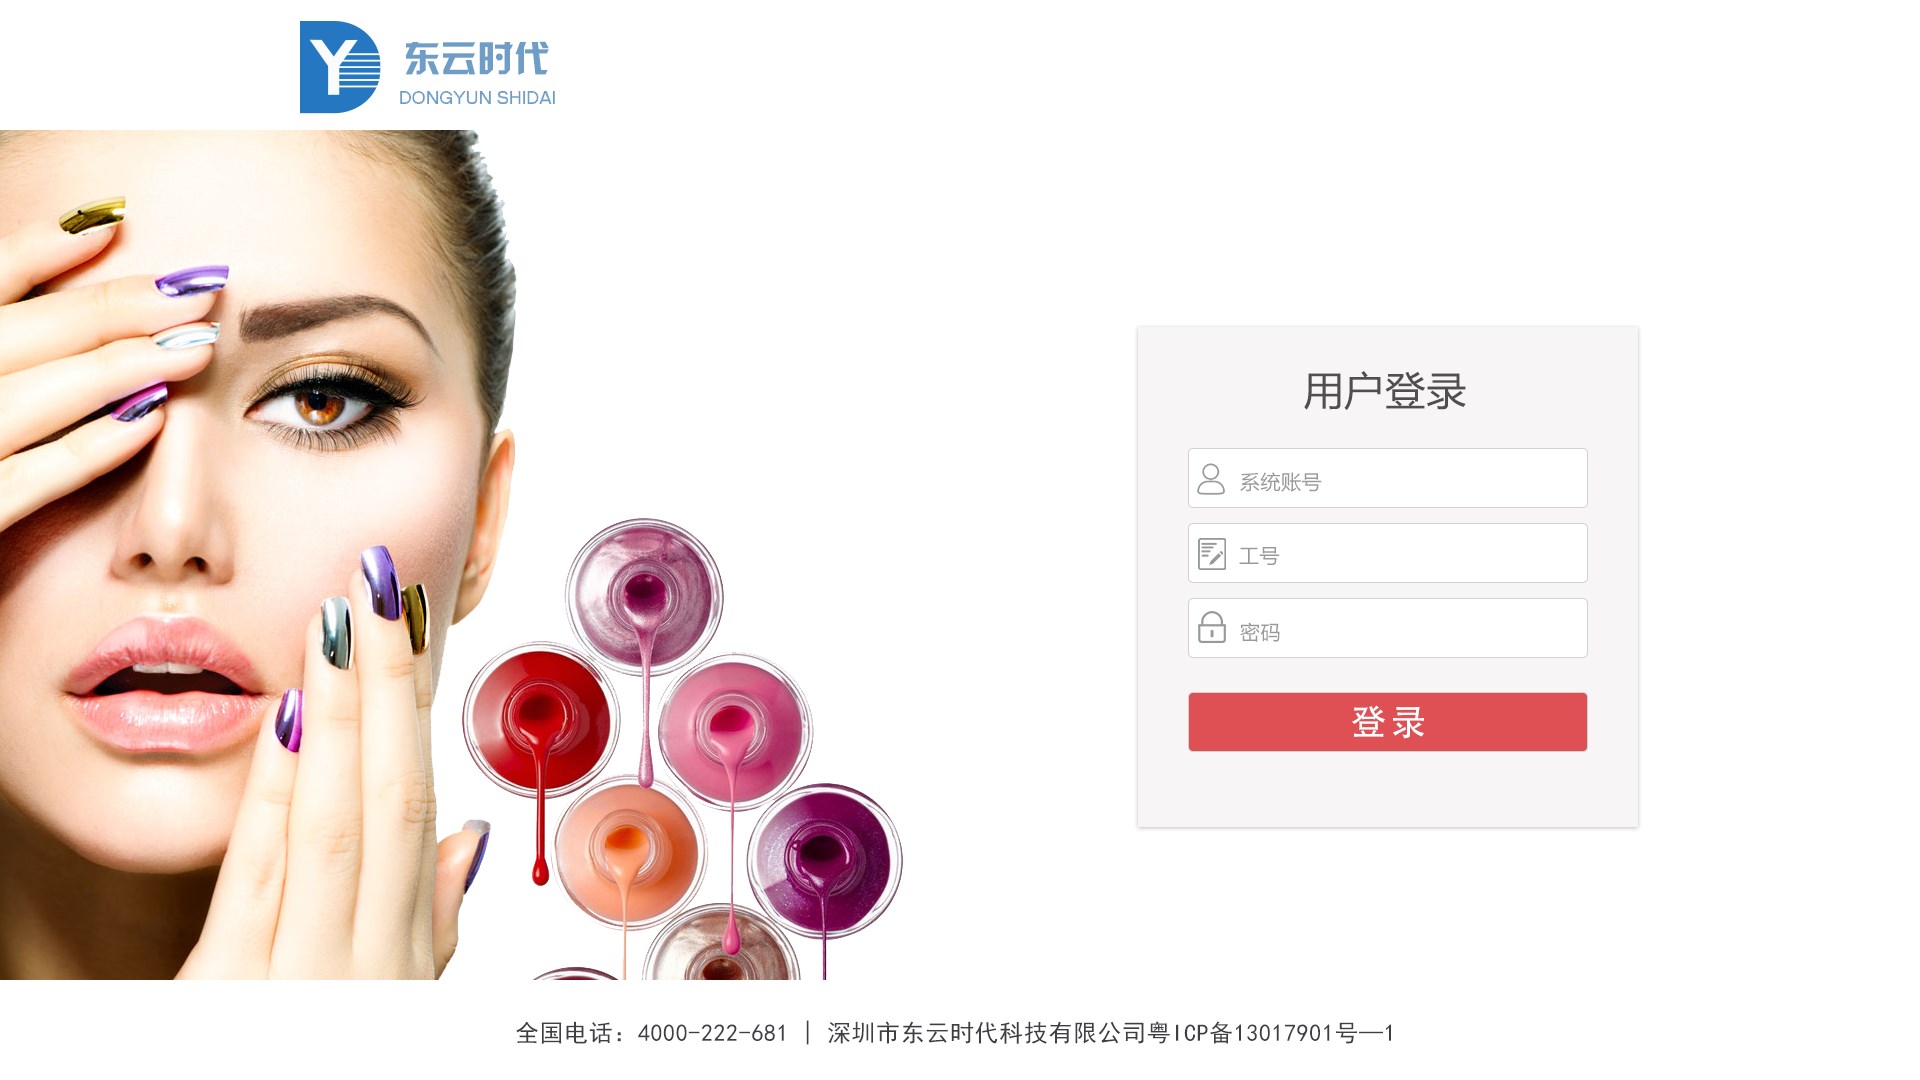
Task: Focus the 系统账号 input field
Action: 1388,478
